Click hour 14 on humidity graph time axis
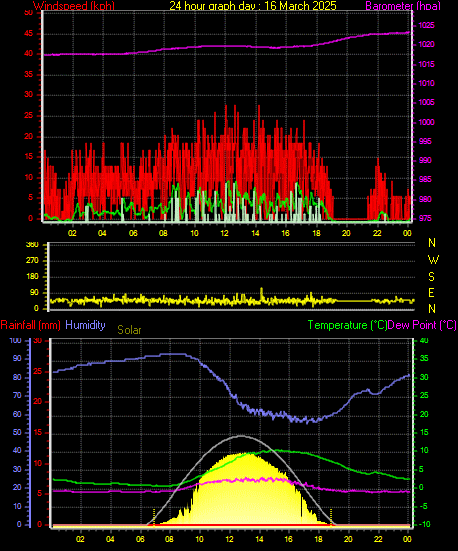Image resolution: width=458 pixels, height=551 pixels. (259, 539)
